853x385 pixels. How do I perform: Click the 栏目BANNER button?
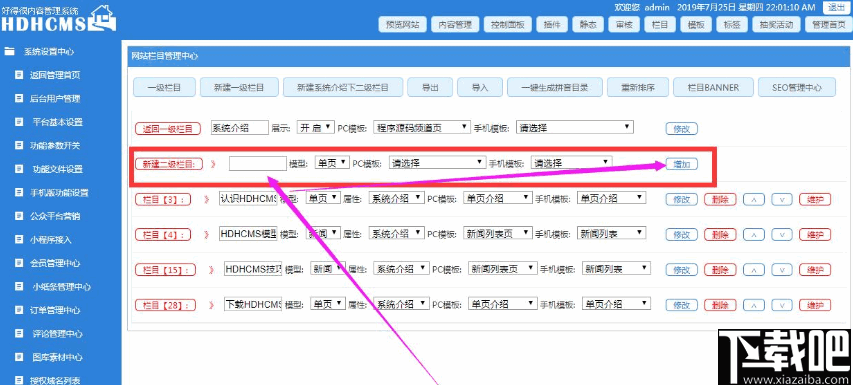713,87
